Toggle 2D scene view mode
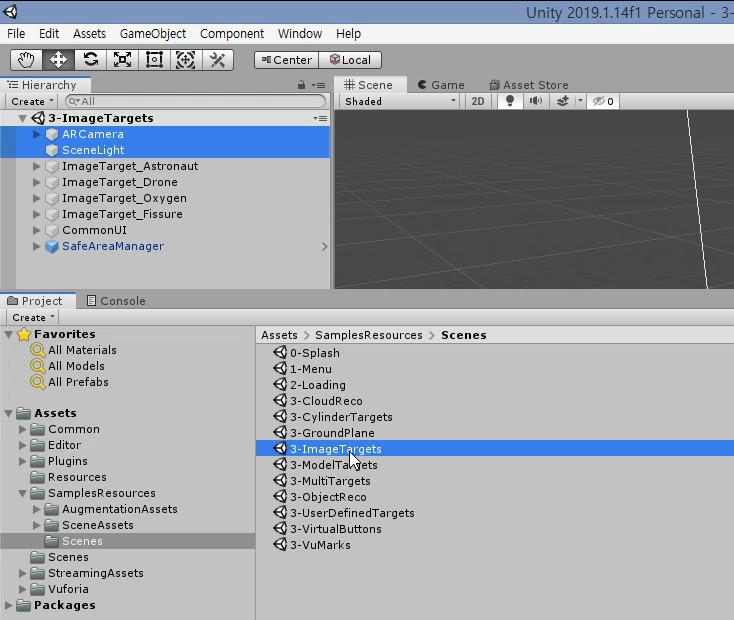This screenshot has width=734, height=620. (x=477, y=101)
